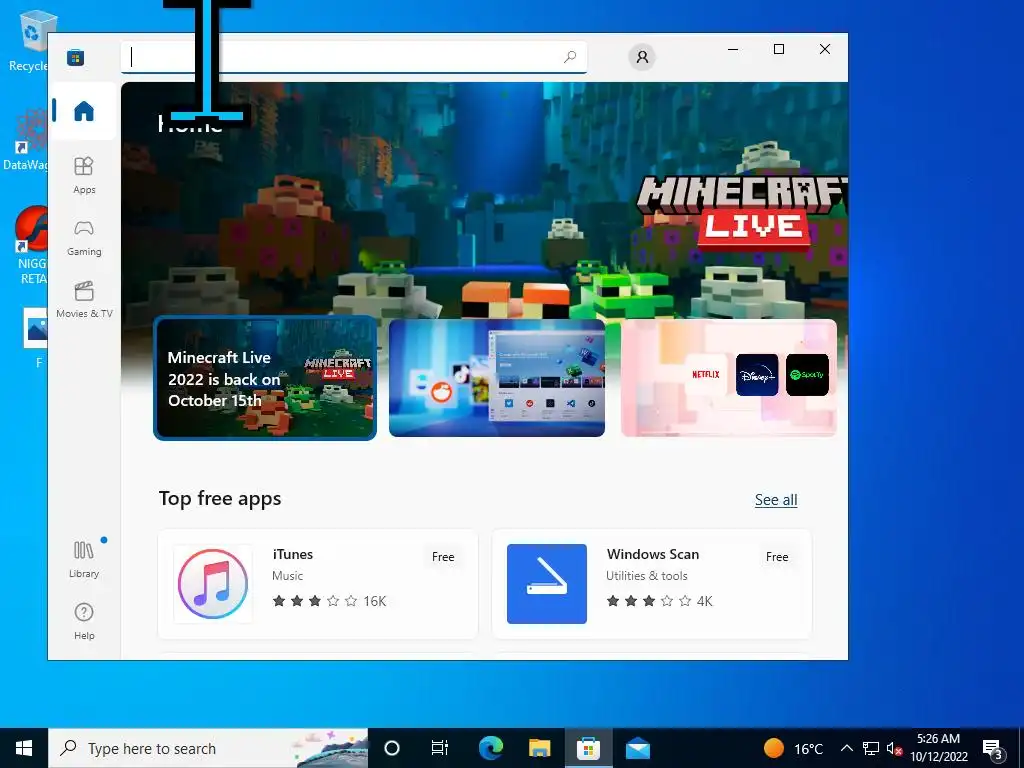Open the Netflix, Disney+ and Spotify card
The height and width of the screenshot is (768, 1024).
[728, 378]
